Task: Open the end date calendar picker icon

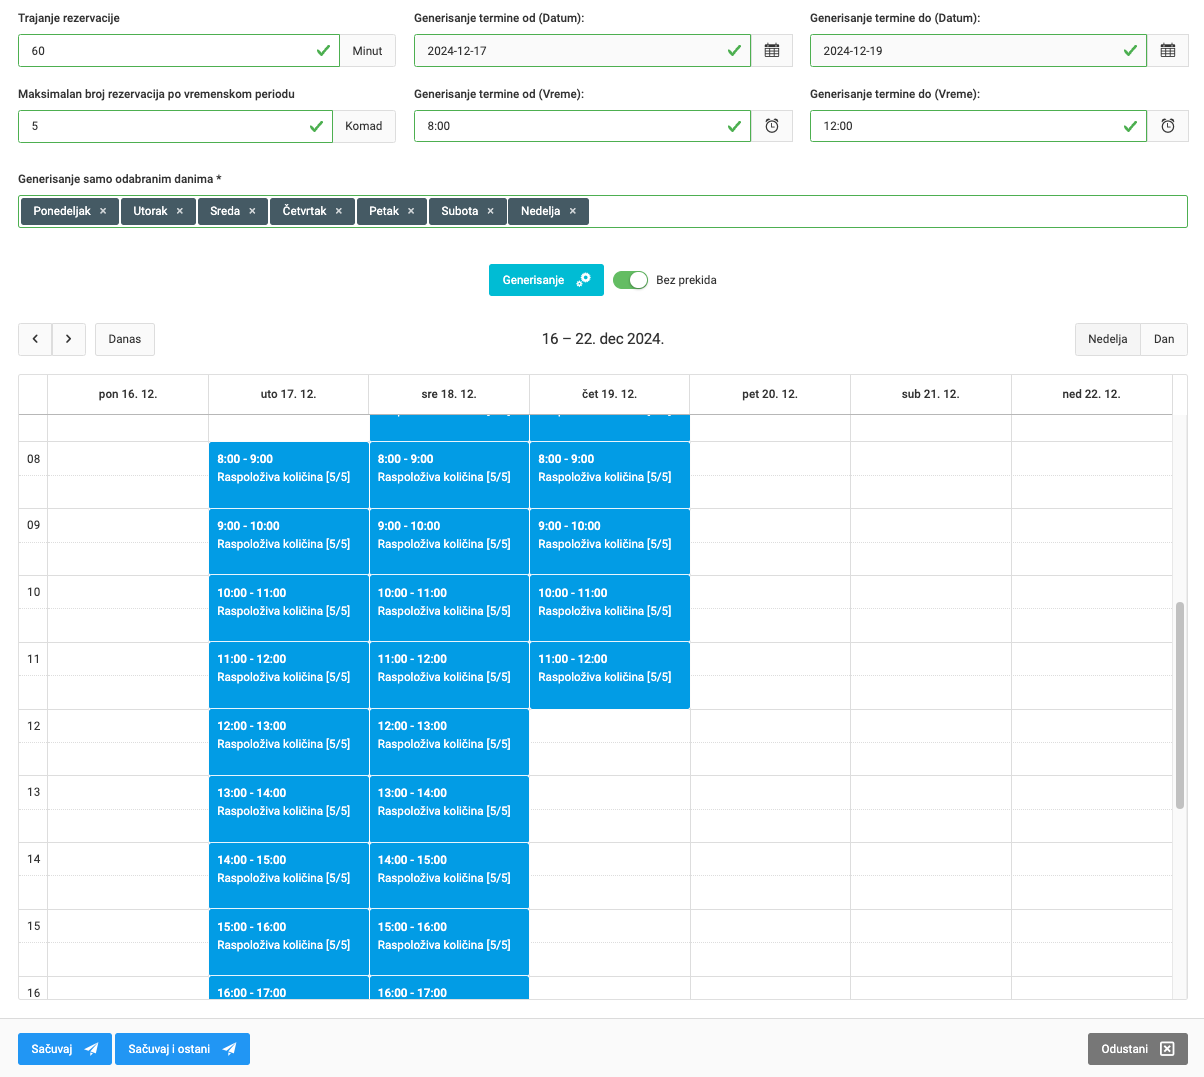Action: [x=1167, y=51]
